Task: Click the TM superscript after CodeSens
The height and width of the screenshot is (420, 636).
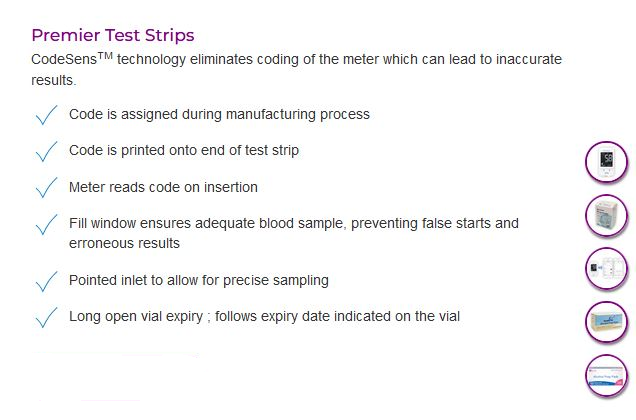Action: click(105, 56)
